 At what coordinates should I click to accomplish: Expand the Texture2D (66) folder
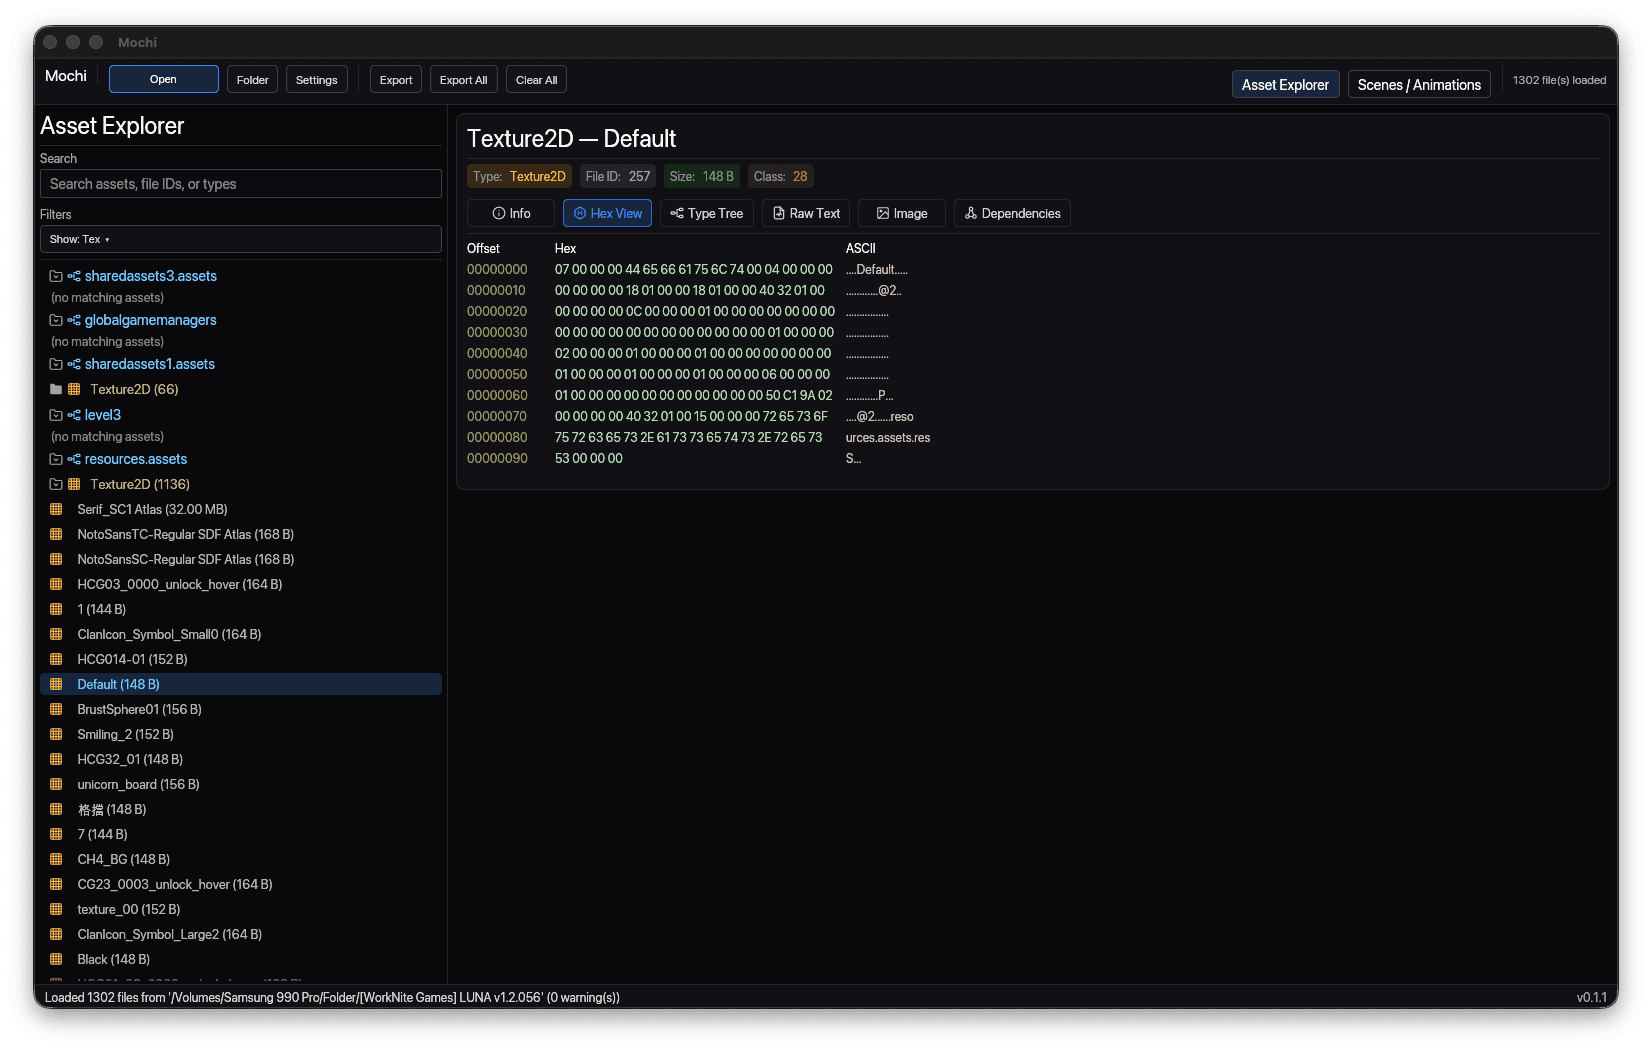[x=56, y=389]
